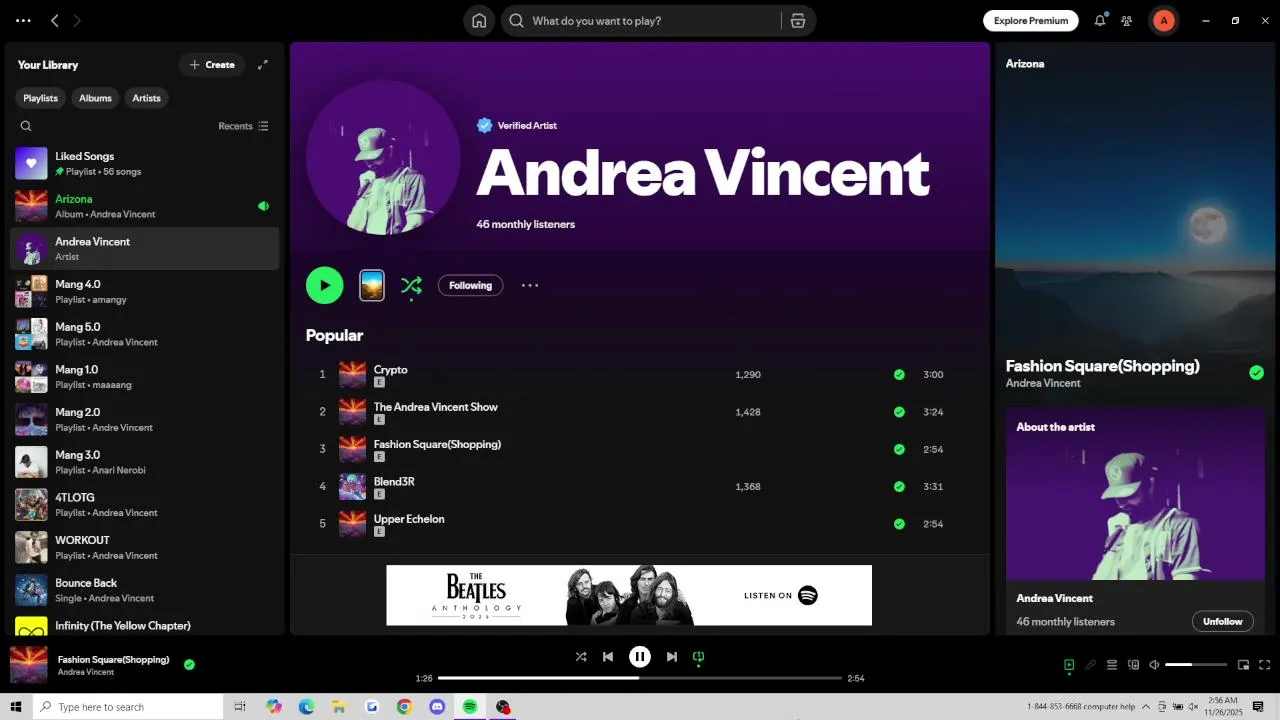Go back with the left arrow
Screen dimensions: 1280x720
55,21
